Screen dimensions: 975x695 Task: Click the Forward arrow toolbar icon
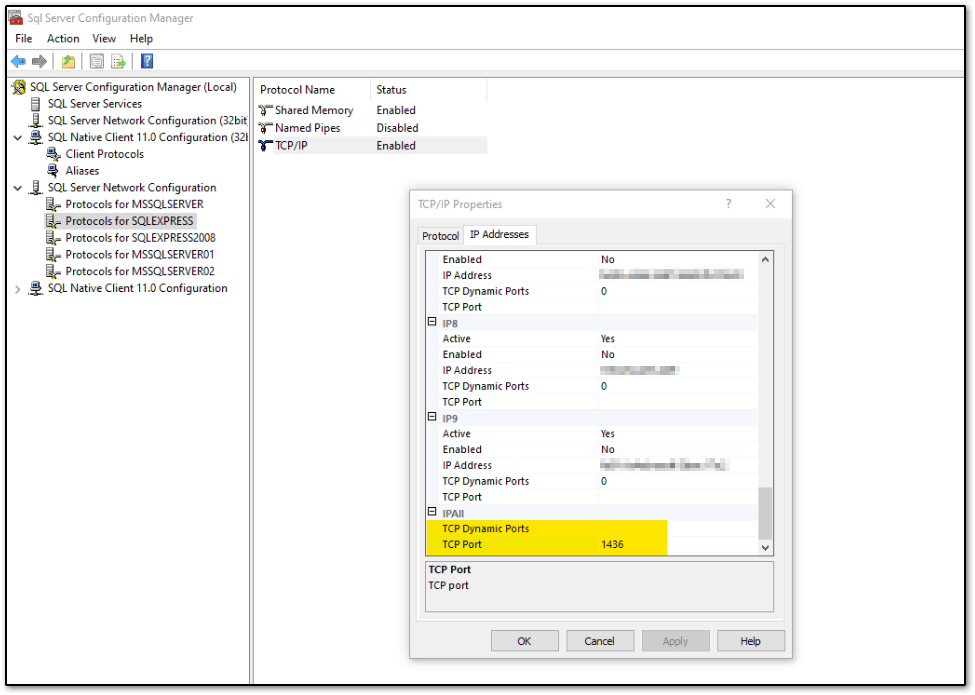[39, 61]
